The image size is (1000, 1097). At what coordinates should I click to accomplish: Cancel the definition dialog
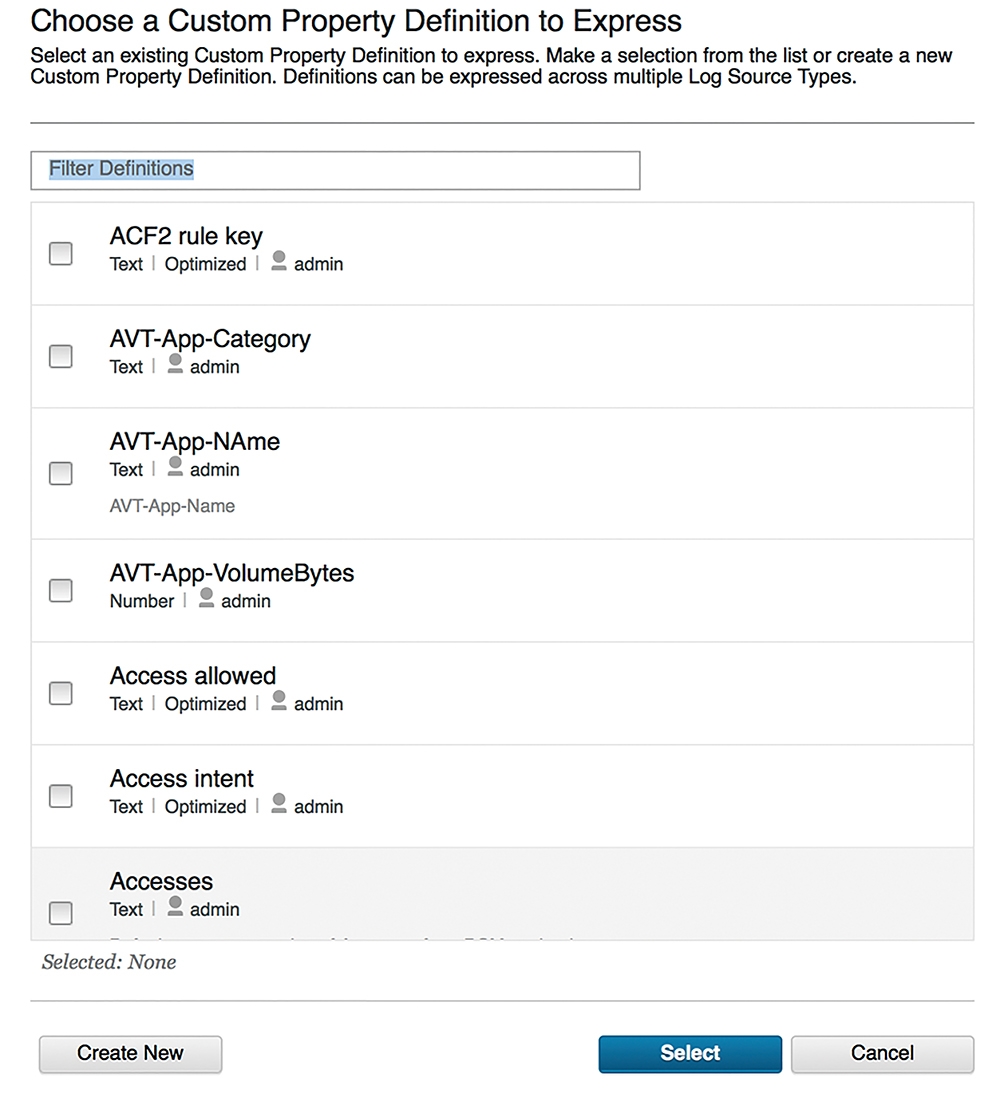(x=882, y=1054)
